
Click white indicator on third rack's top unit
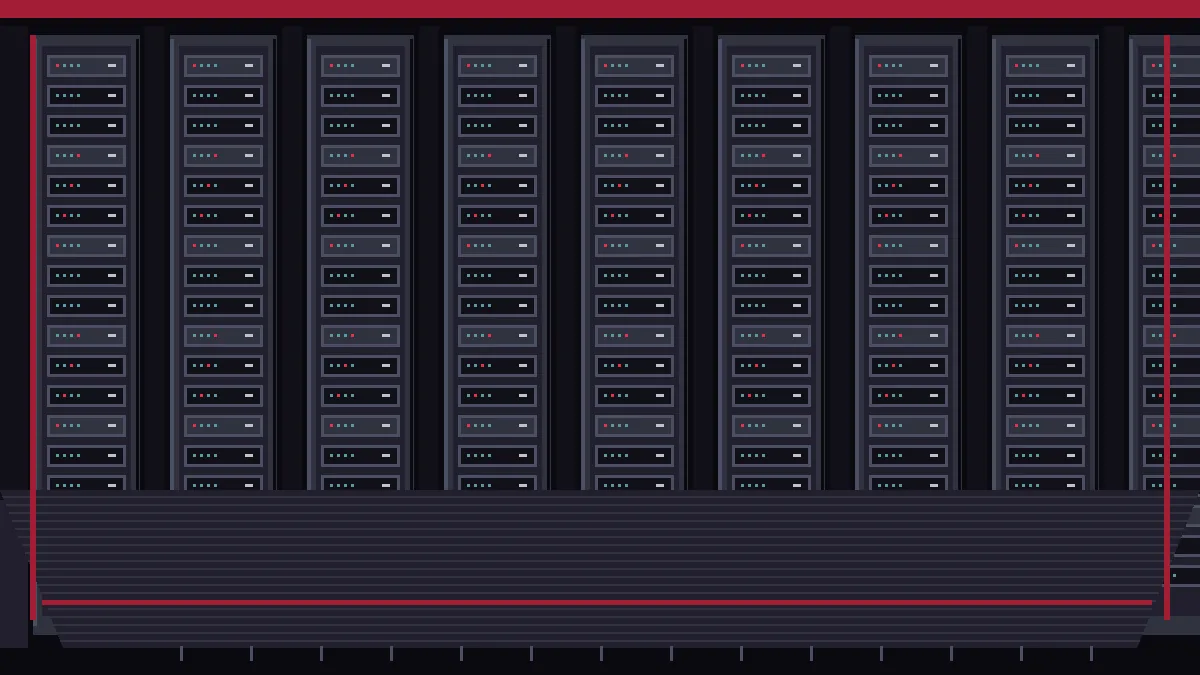(x=386, y=66)
